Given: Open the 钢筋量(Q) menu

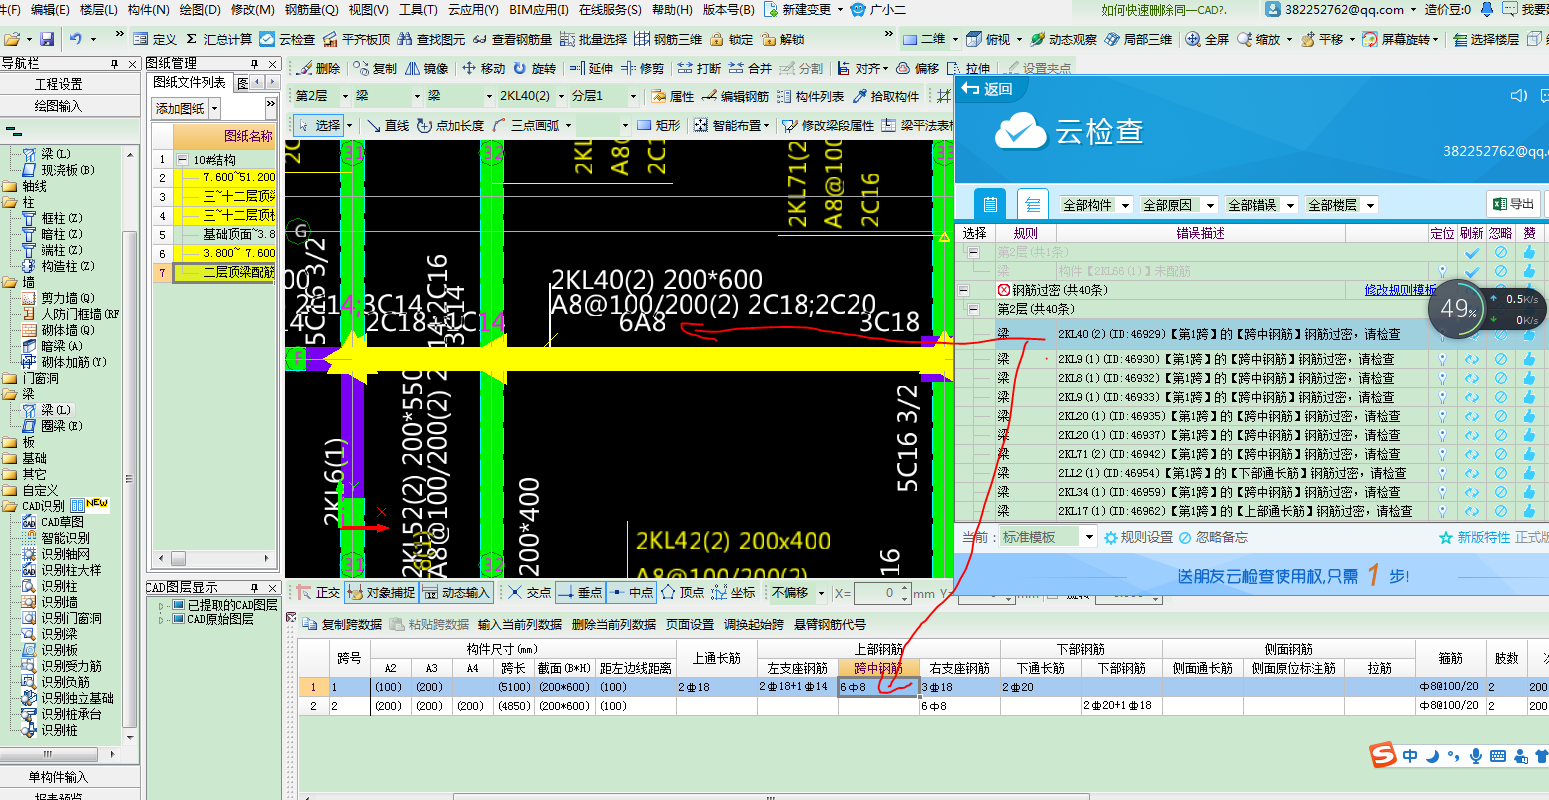Looking at the screenshot, I should tap(311, 9).
